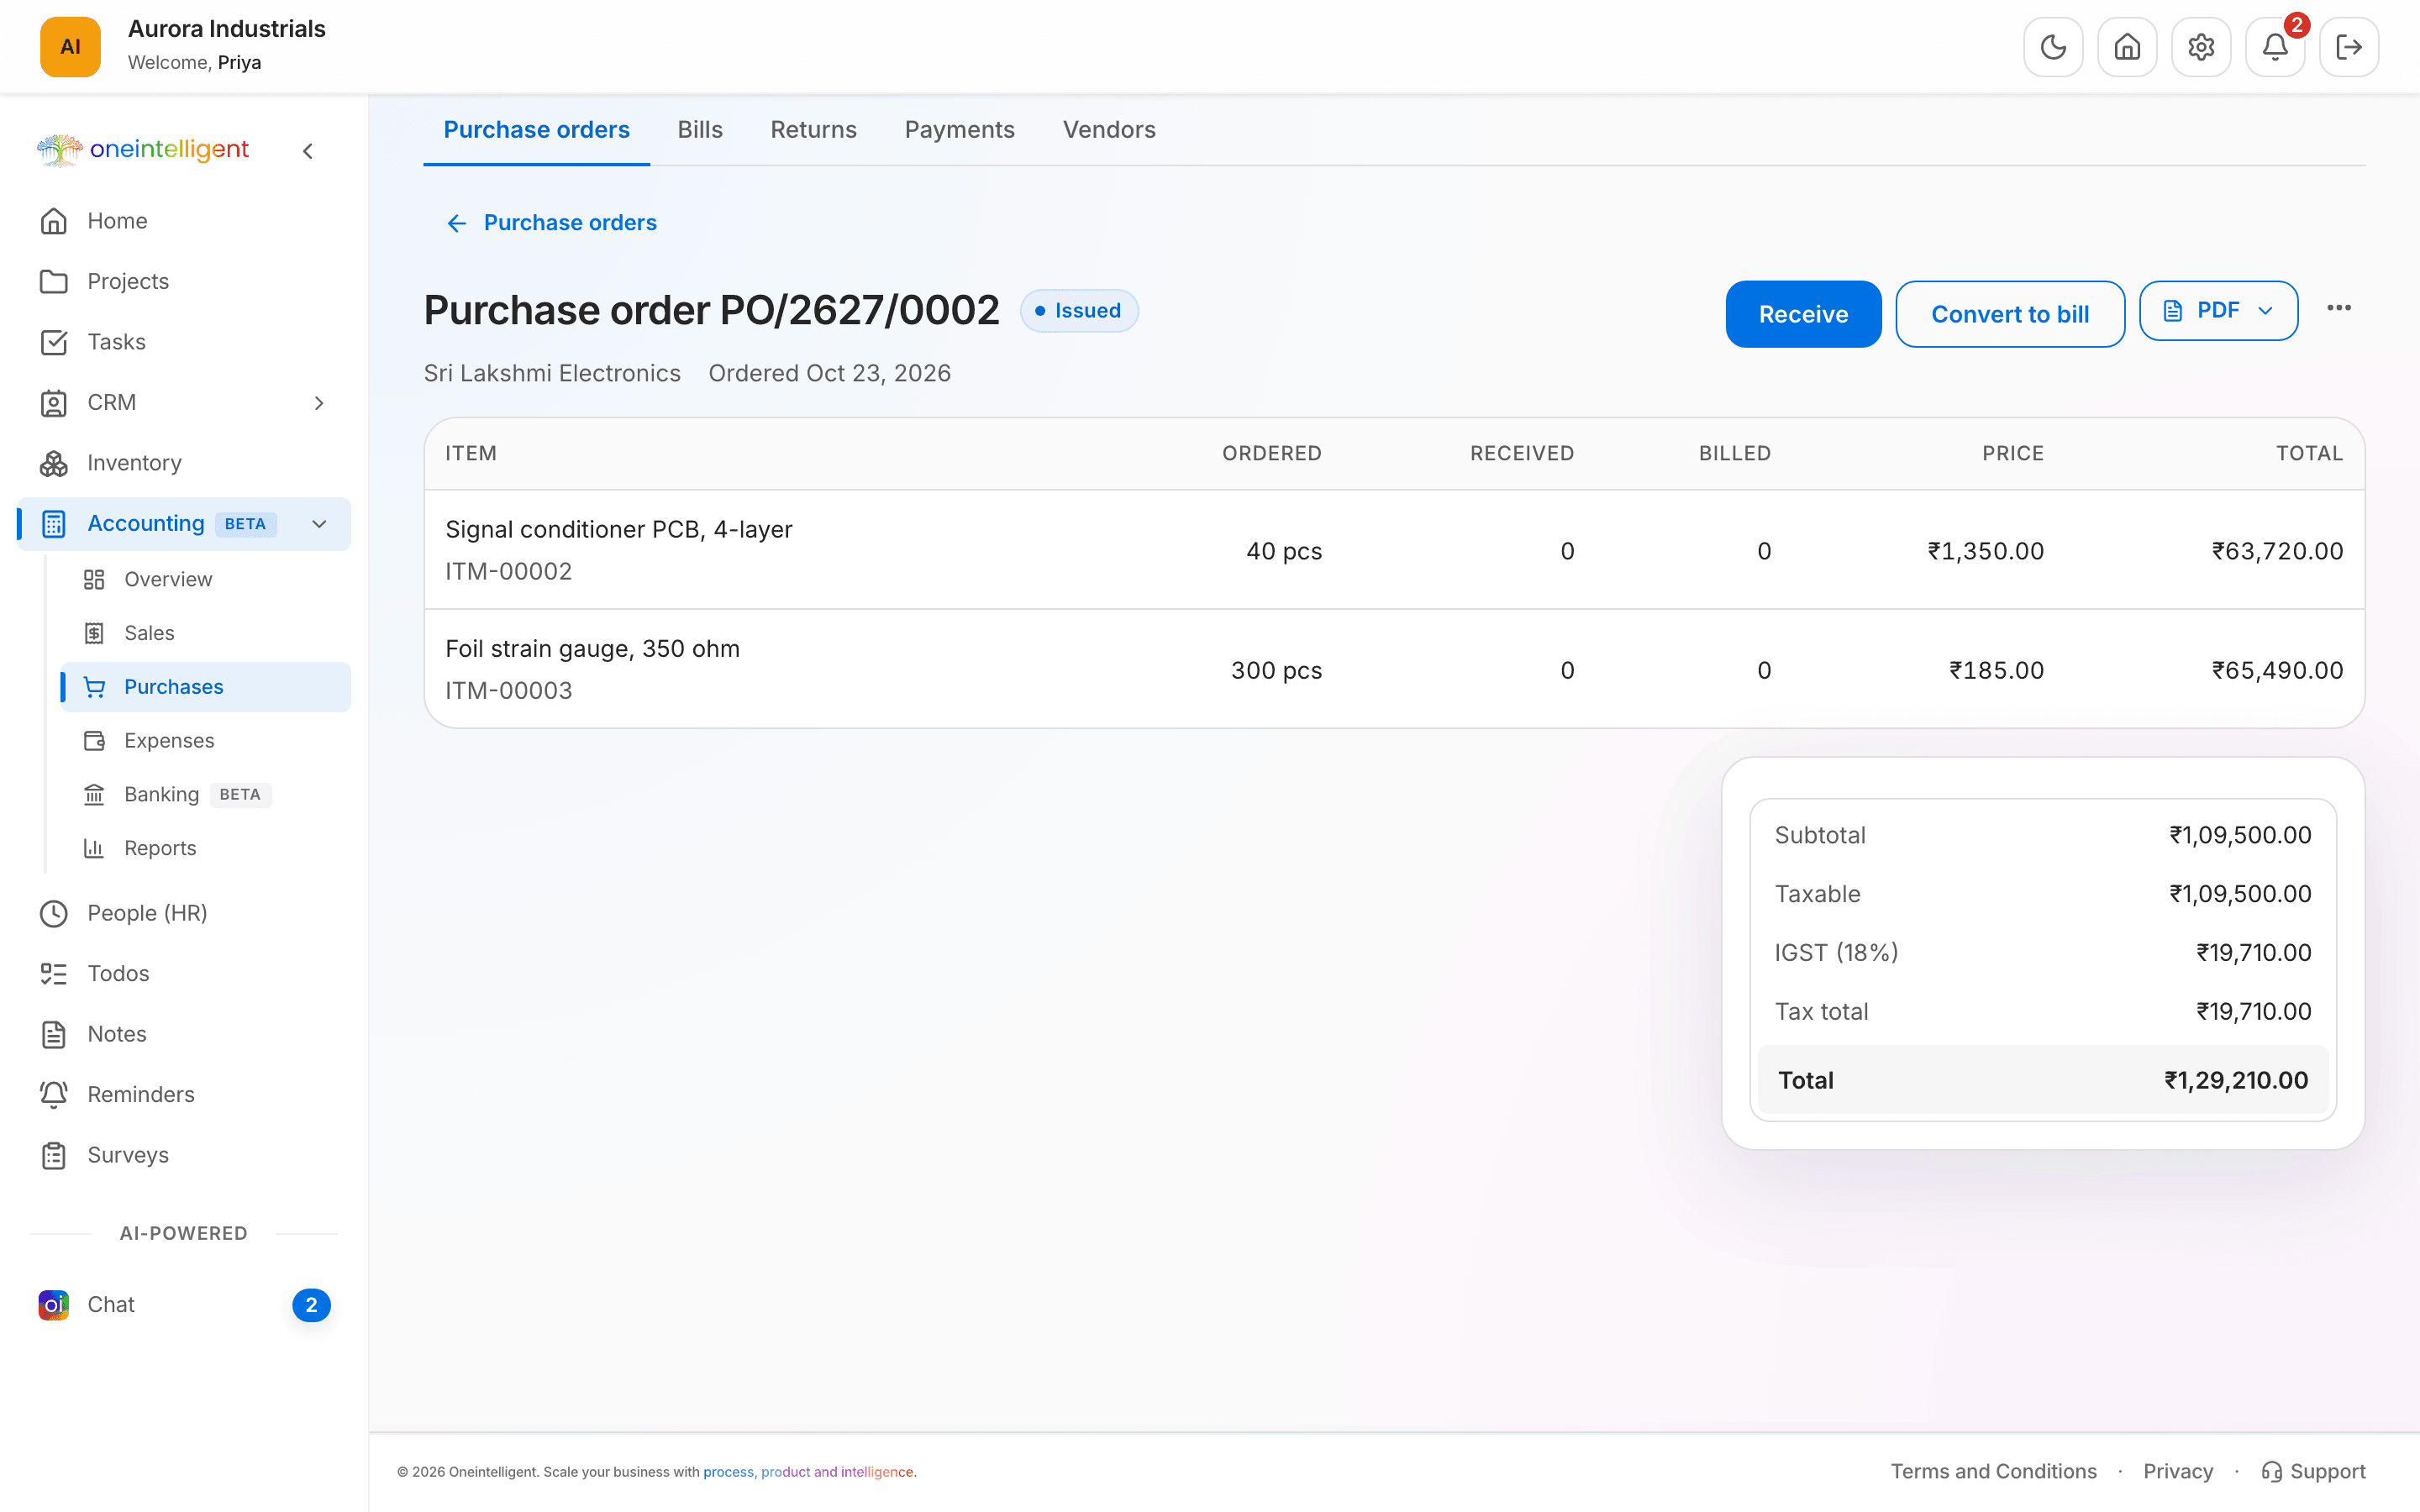Open Banking beta item

click(205, 795)
